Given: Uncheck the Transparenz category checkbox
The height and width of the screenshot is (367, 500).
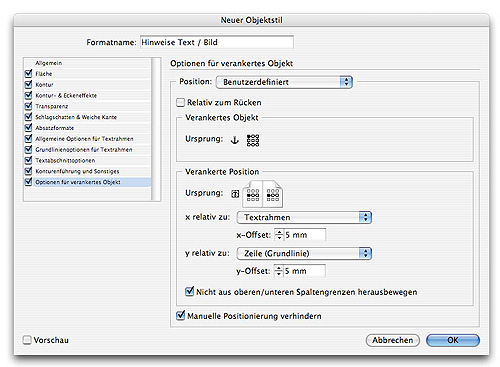Looking at the screenshot, I should (x=29, y=106).
